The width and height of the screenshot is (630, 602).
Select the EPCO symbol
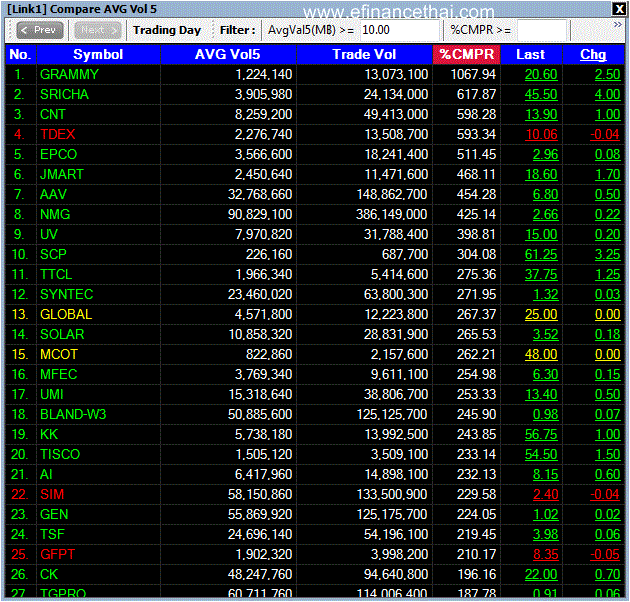click(58, 154)
